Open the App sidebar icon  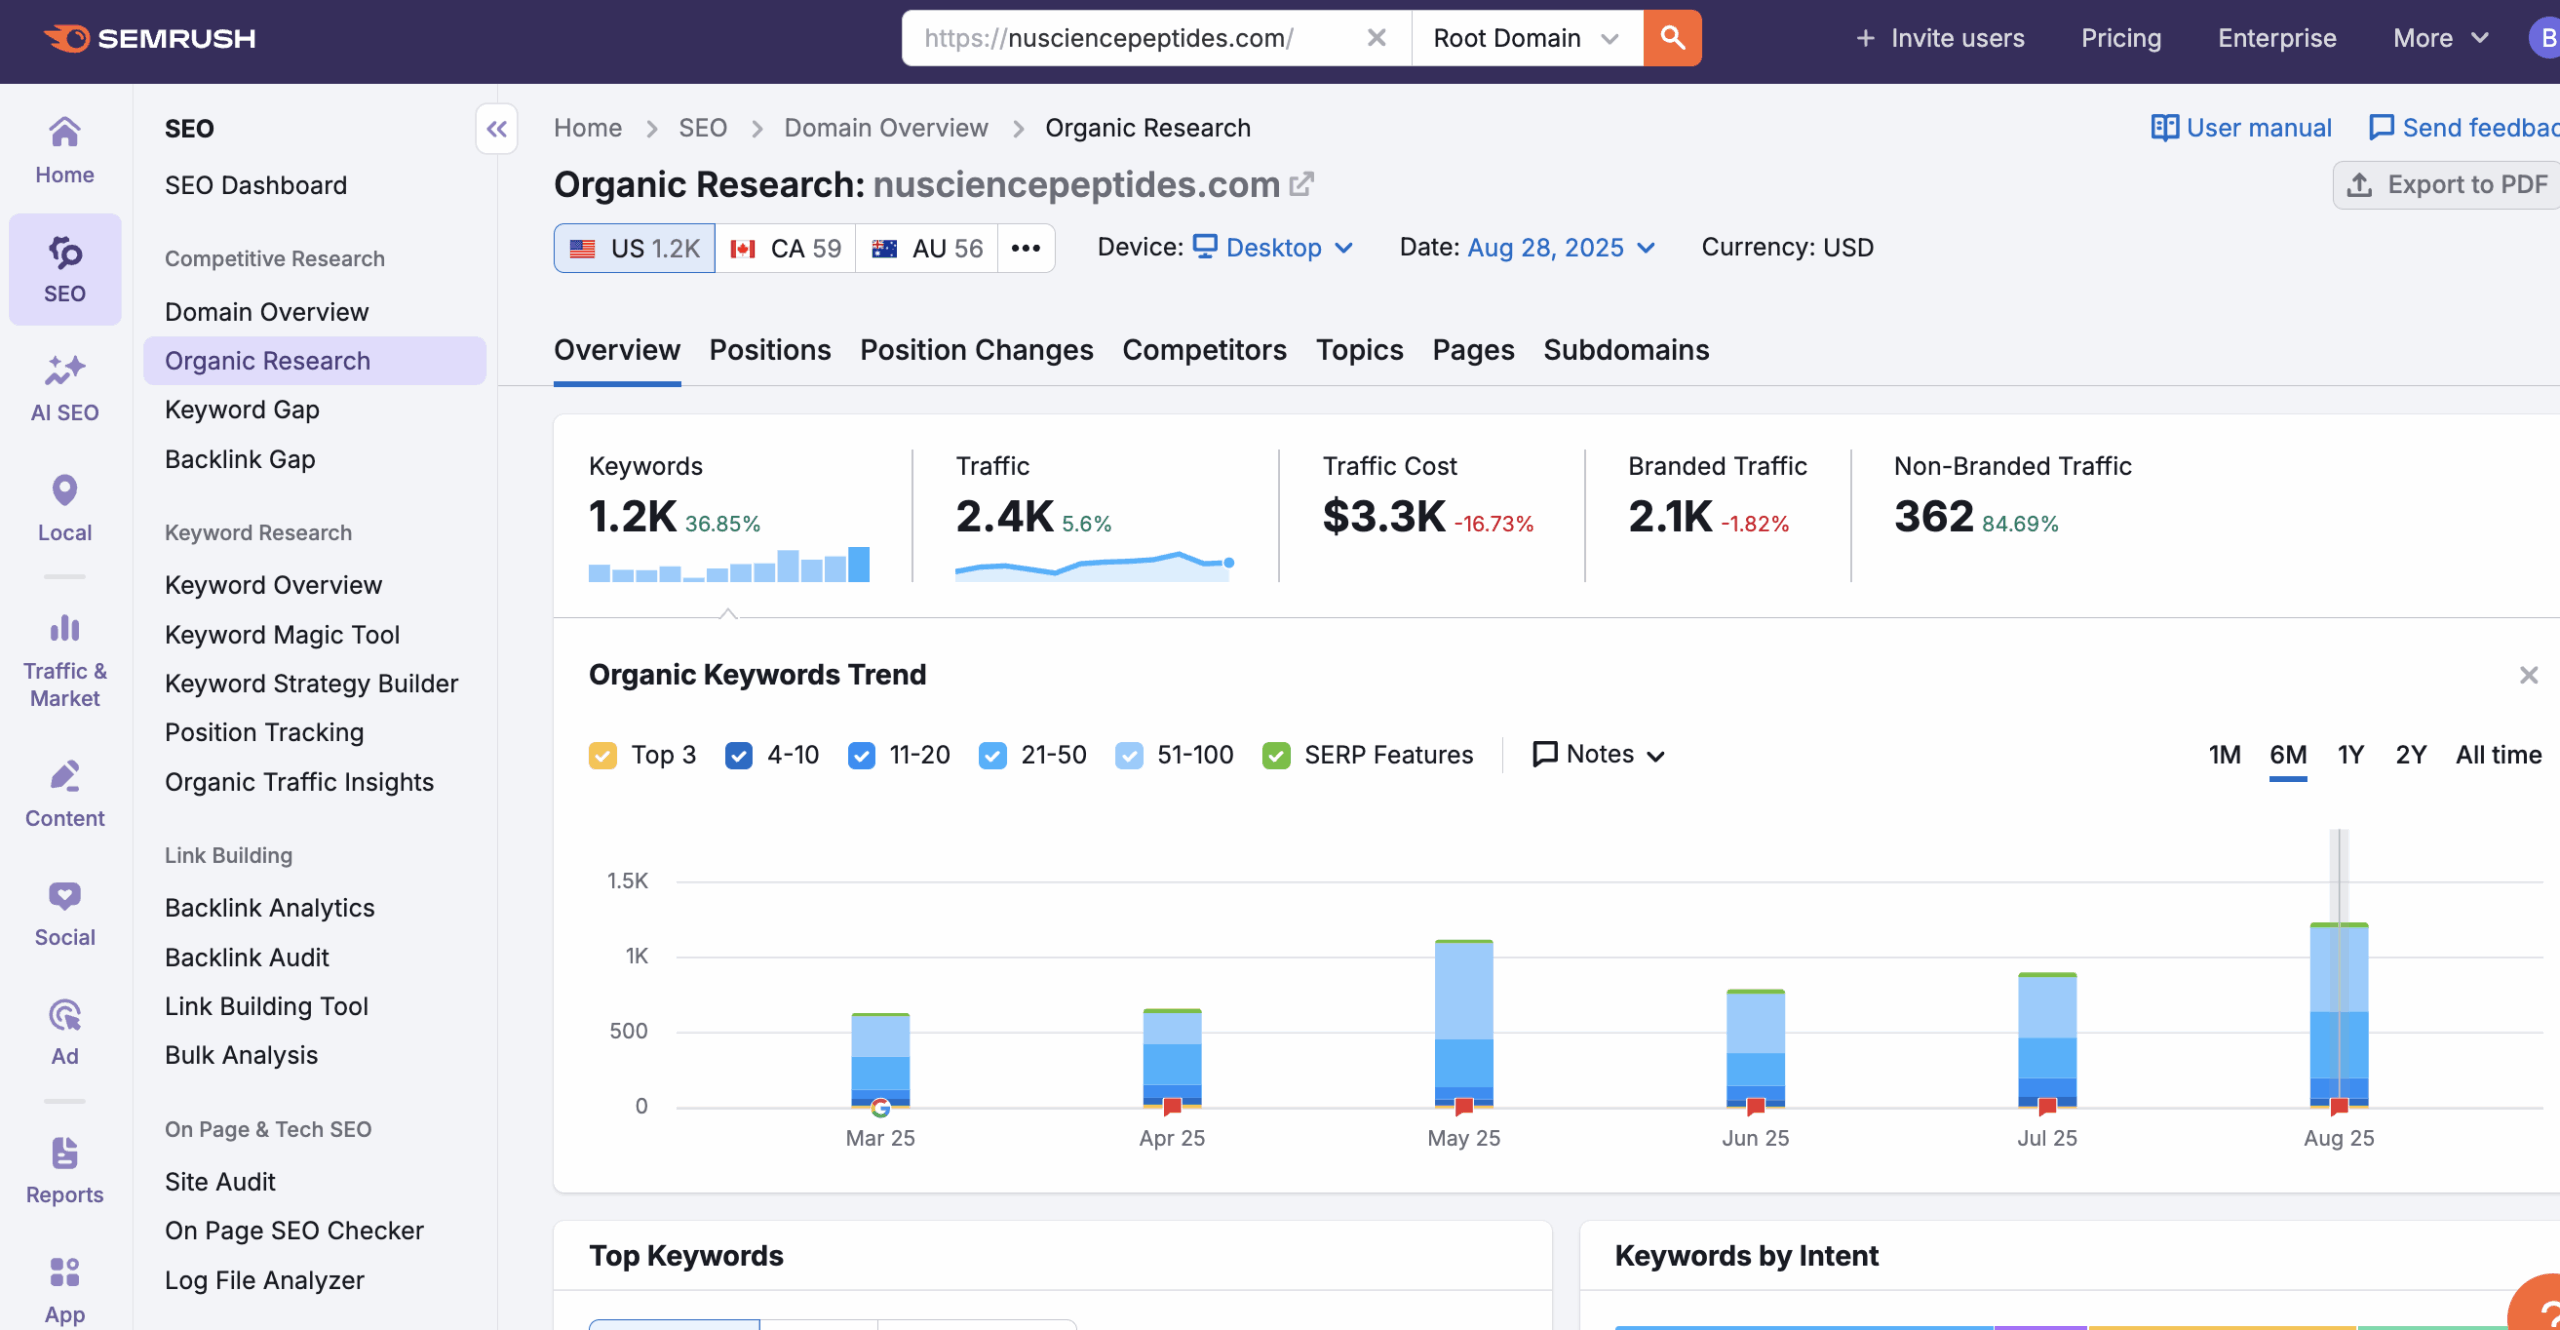65,1290
